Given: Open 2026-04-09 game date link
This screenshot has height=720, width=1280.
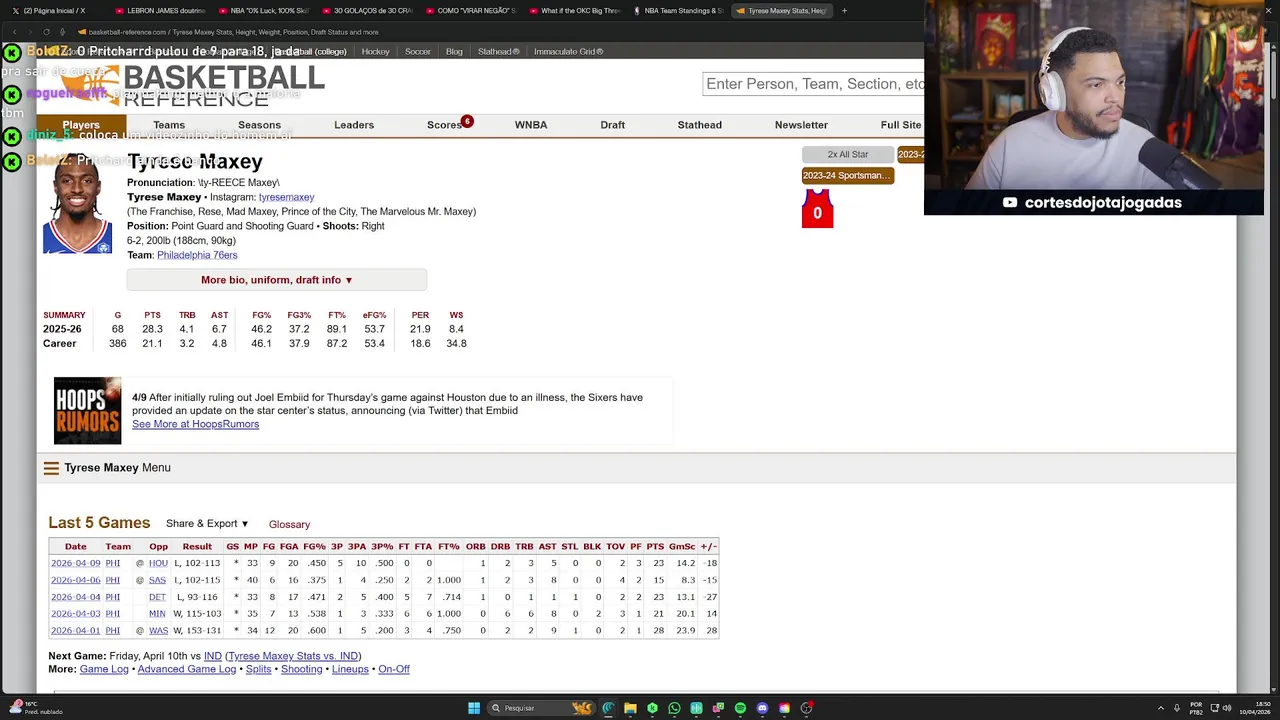Looking at the screenshot, I should click(76, 563).
